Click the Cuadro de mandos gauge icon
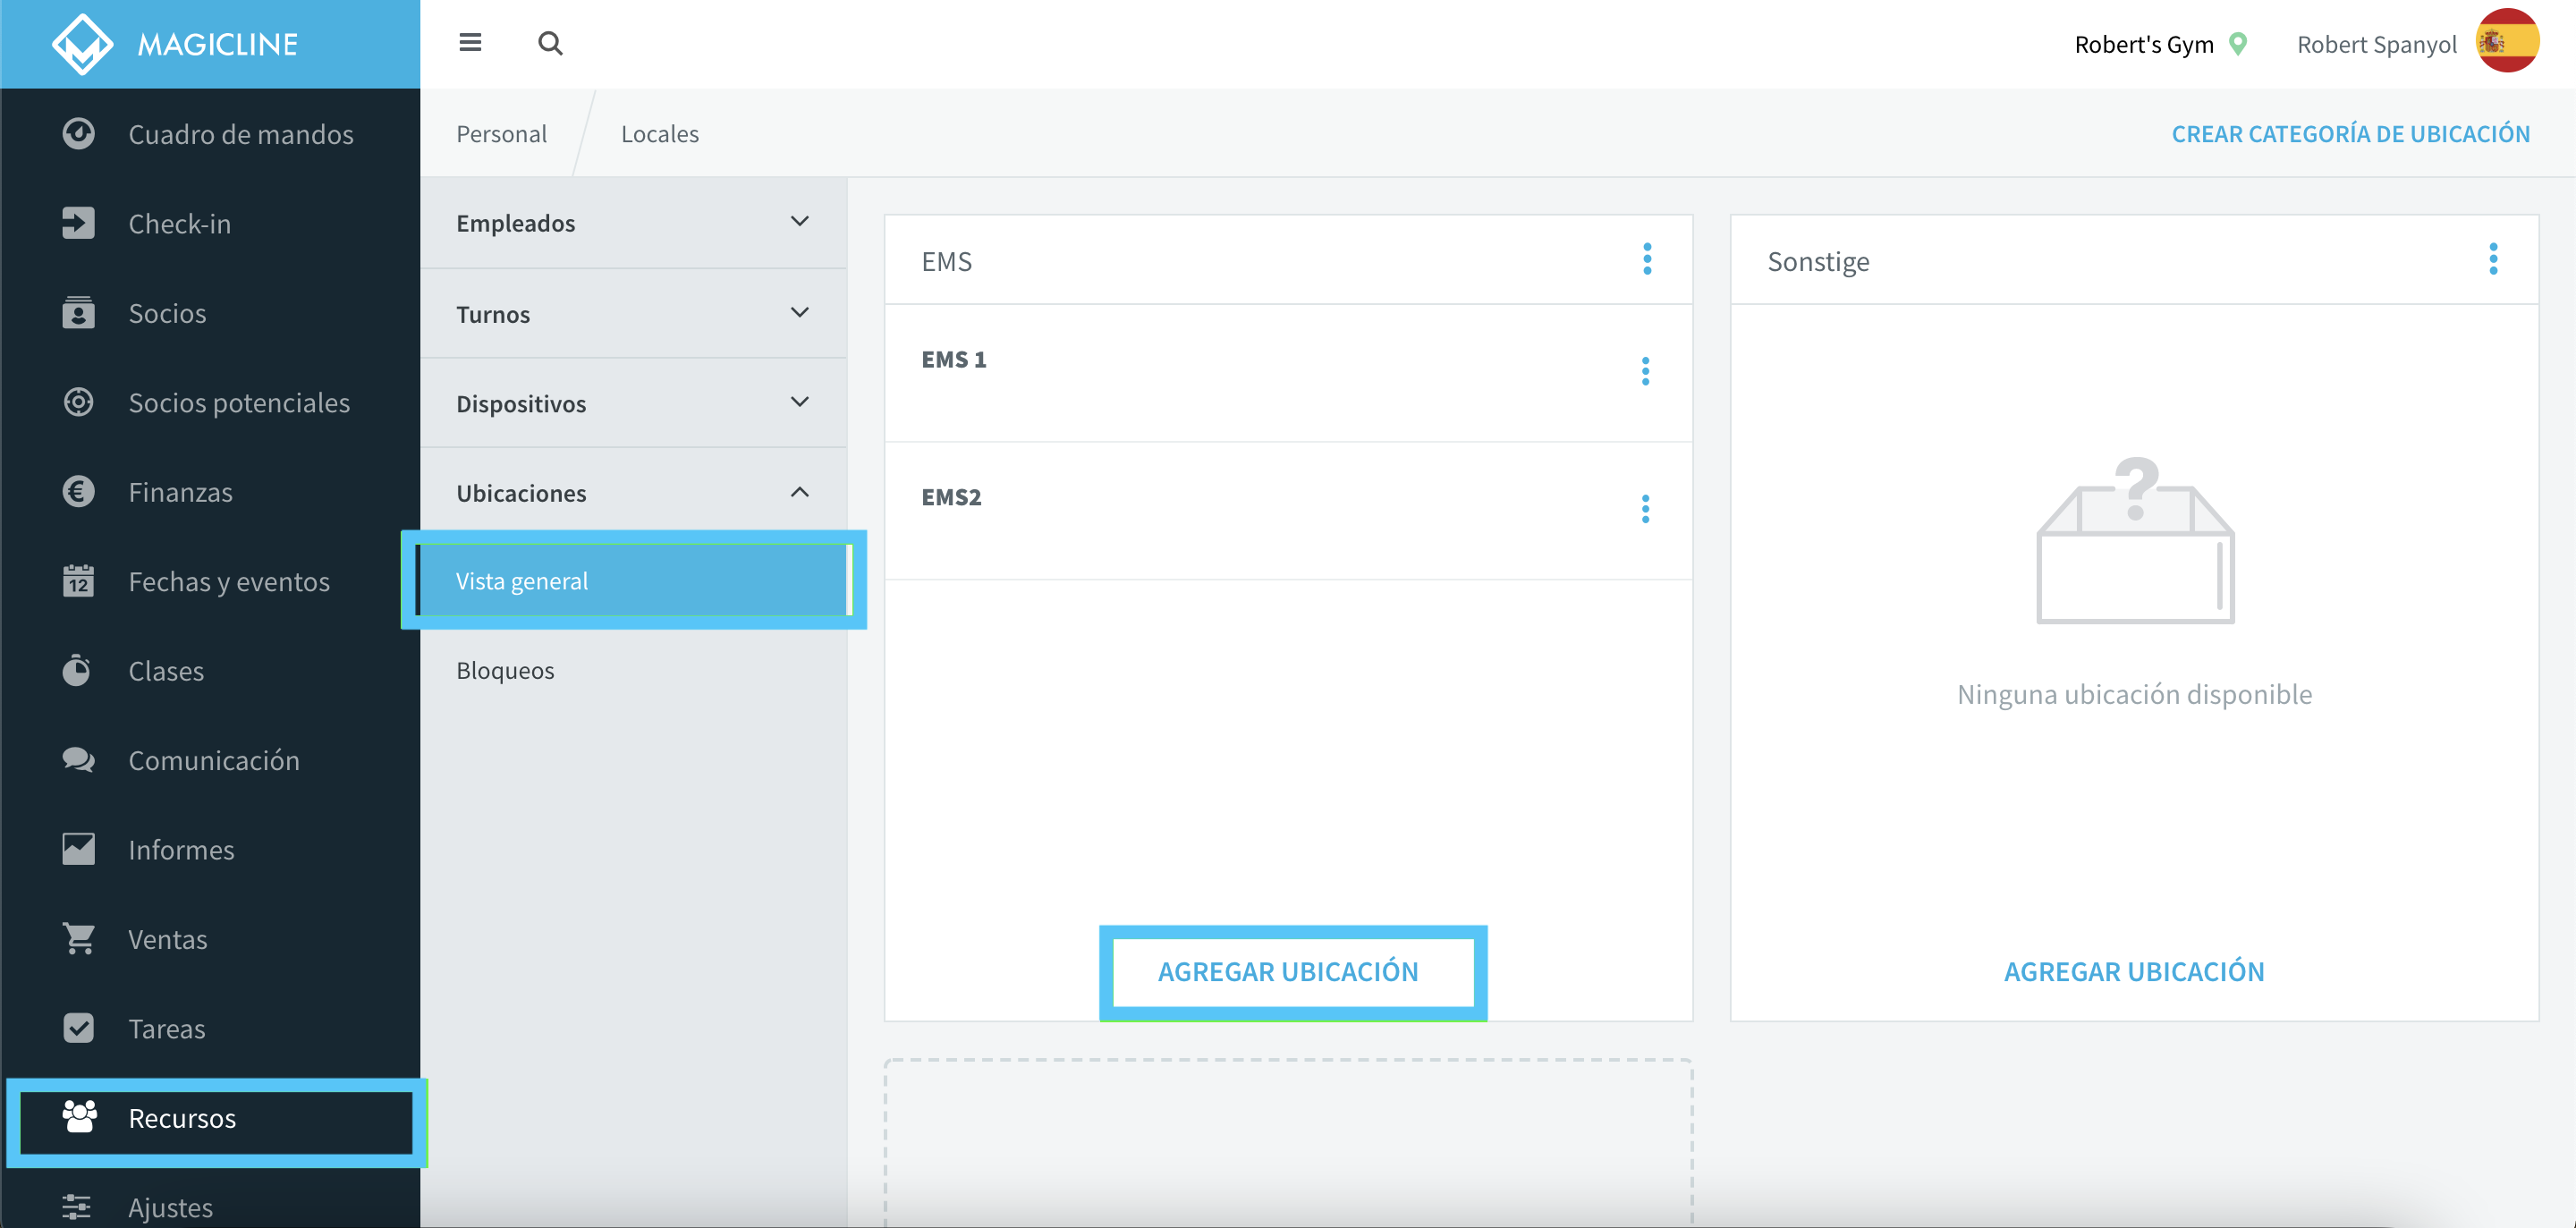The width and height of the screenshot is (2576, 1228). click(78, 133)
